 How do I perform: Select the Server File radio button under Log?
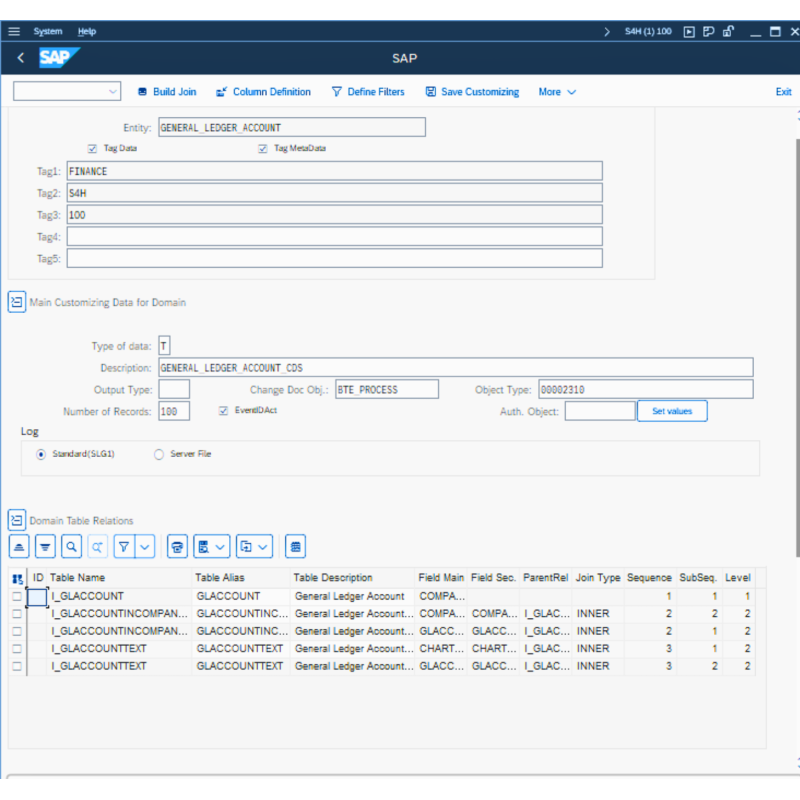tap(157, 454)
